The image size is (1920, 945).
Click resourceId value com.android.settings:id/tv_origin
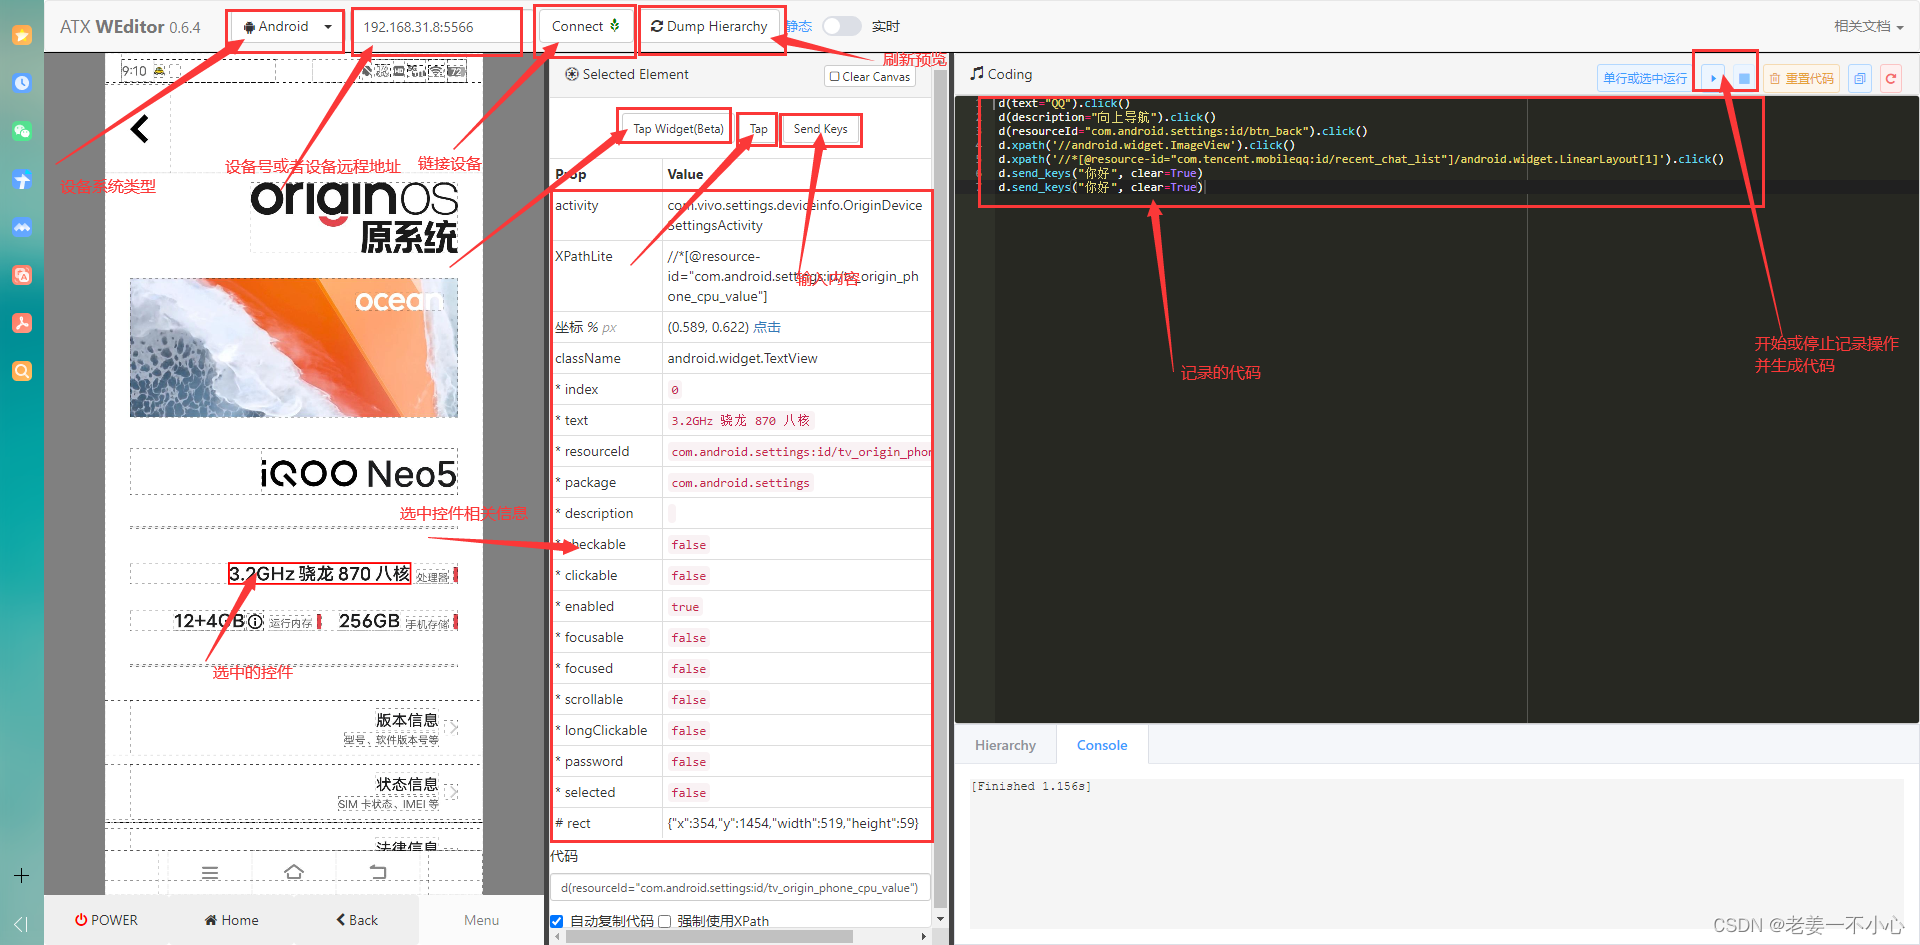coord(800,452)
